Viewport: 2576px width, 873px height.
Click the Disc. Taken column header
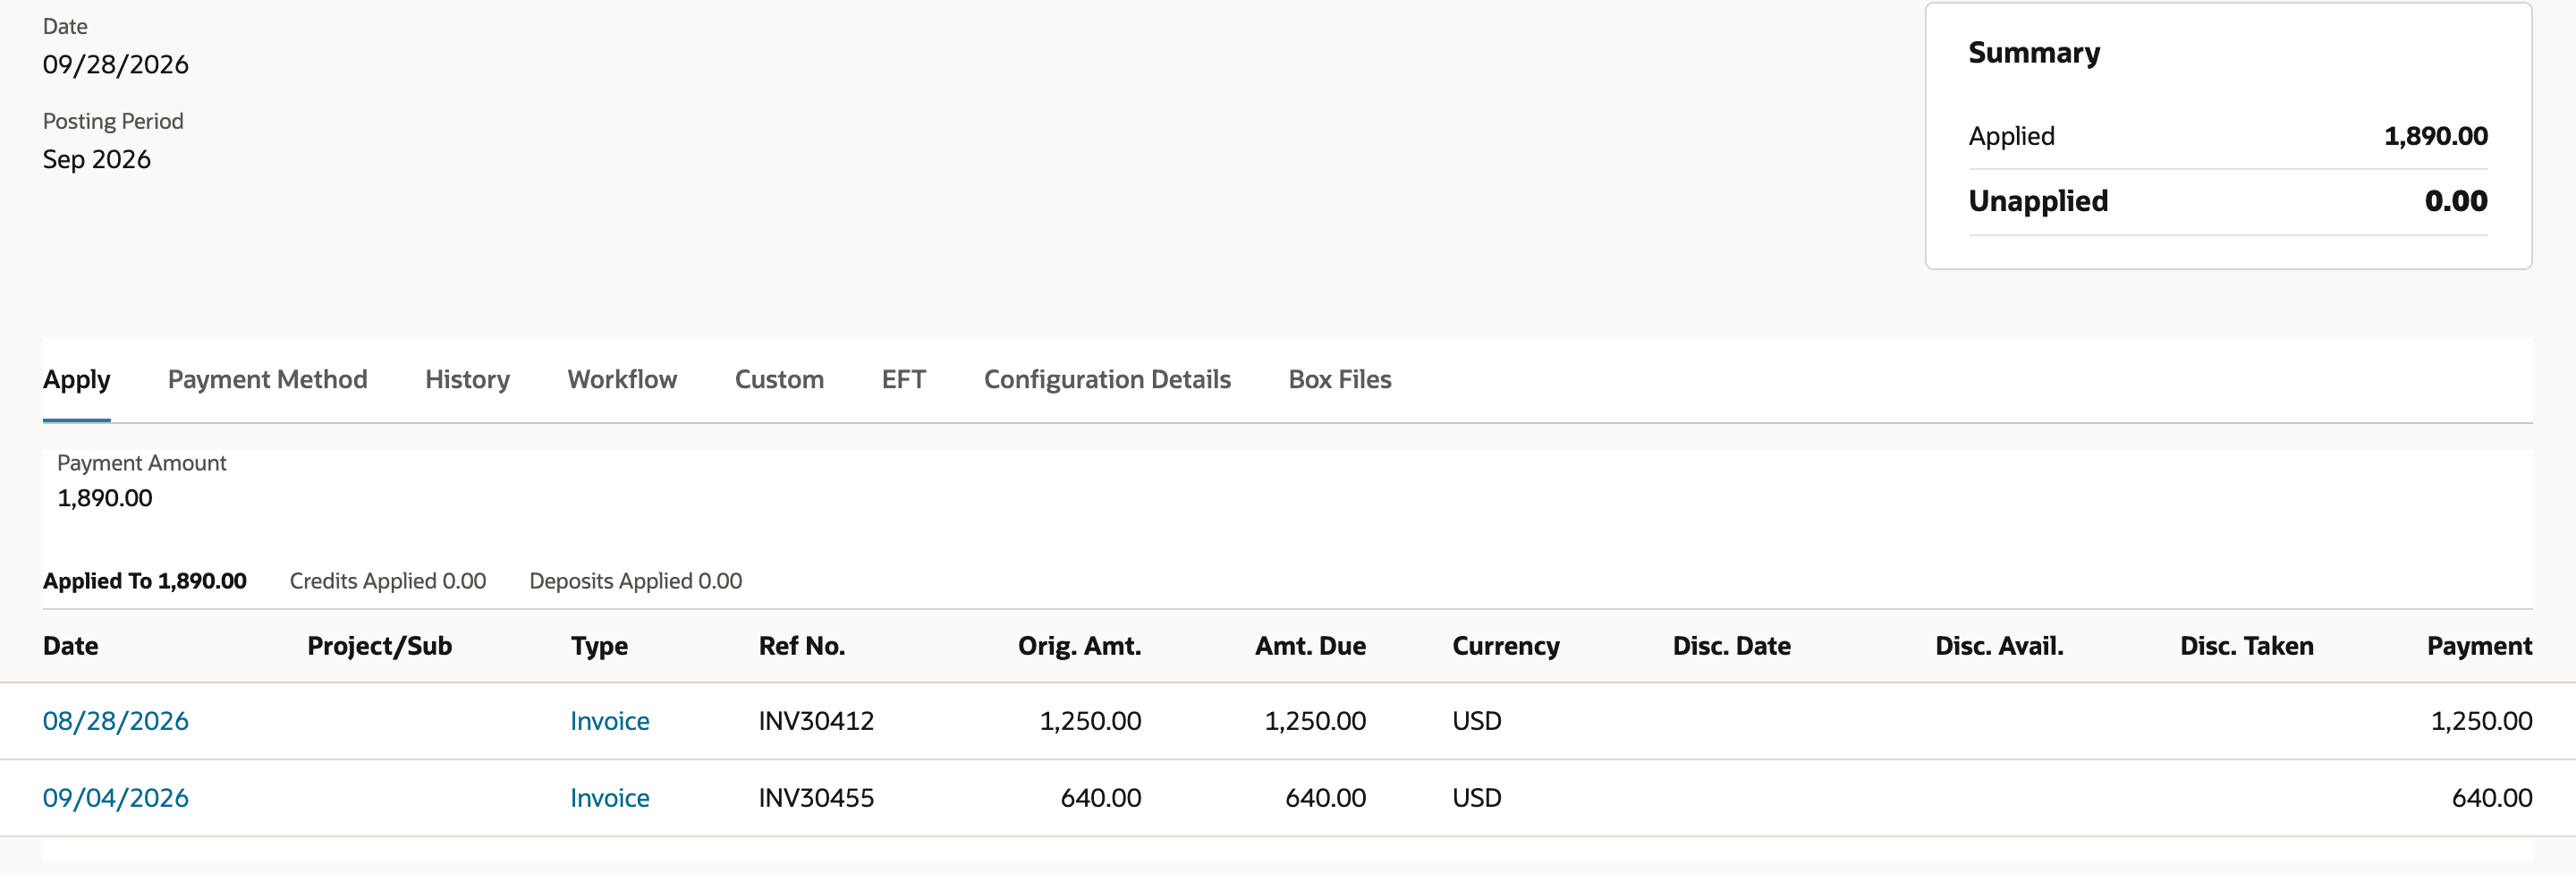(x=2247, y=646)
